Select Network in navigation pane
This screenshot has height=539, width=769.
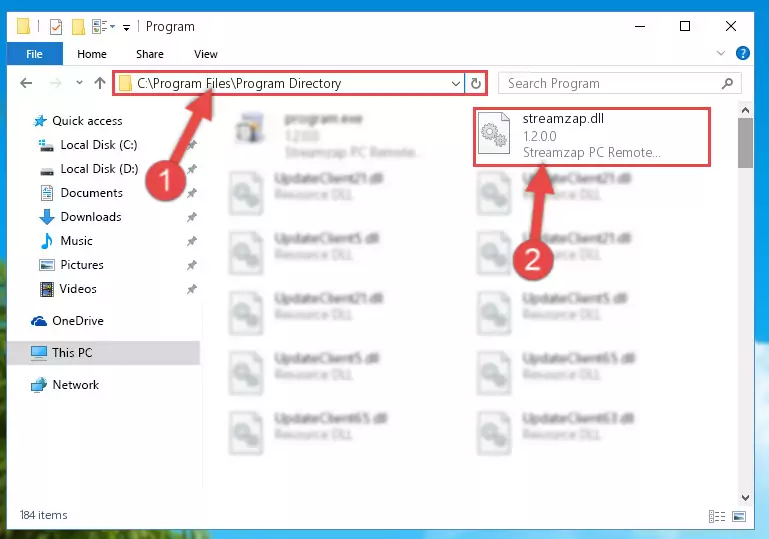76,385
